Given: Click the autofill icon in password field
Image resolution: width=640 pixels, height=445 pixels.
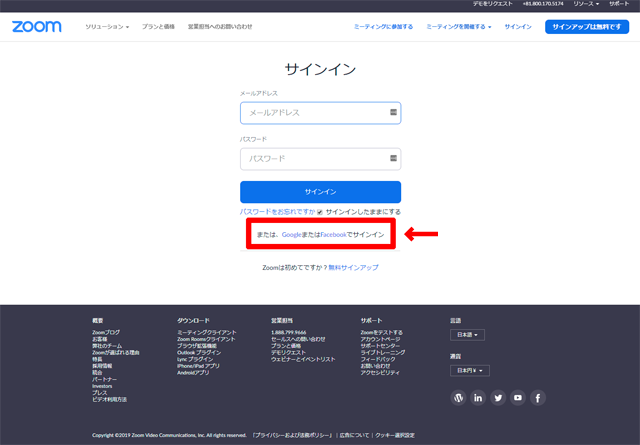Looking at the screenshot, I should tap(393, 158).
